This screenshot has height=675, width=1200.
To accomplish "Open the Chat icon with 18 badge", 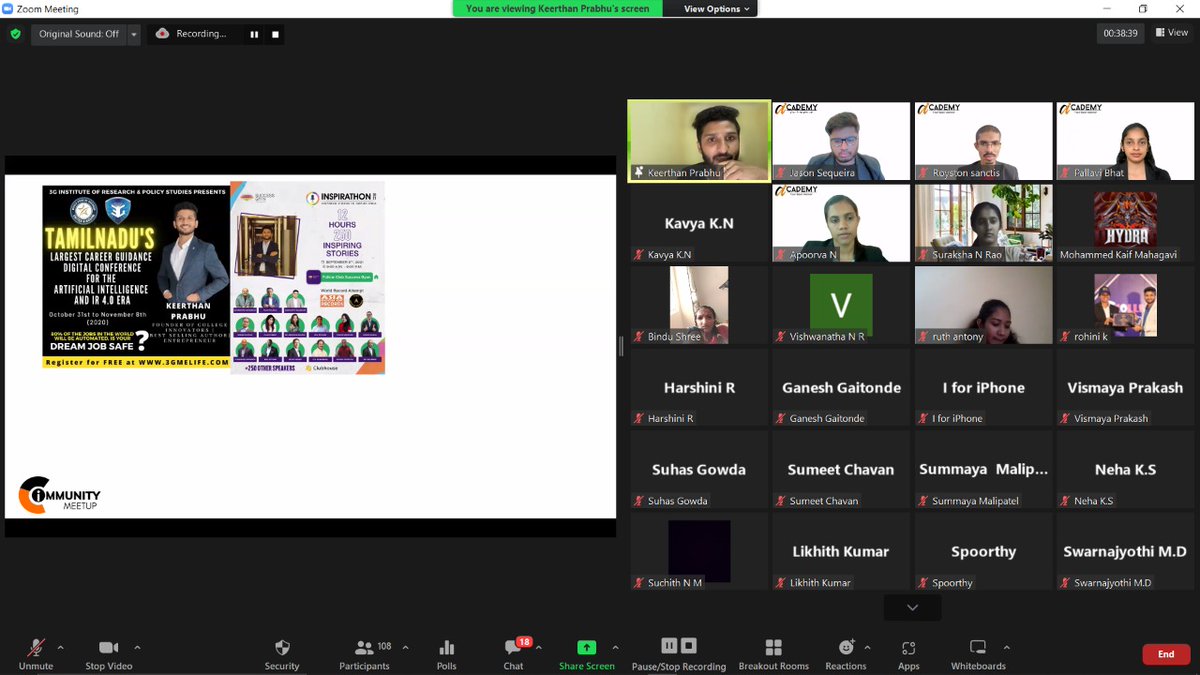I will click(x=515, y=647).
